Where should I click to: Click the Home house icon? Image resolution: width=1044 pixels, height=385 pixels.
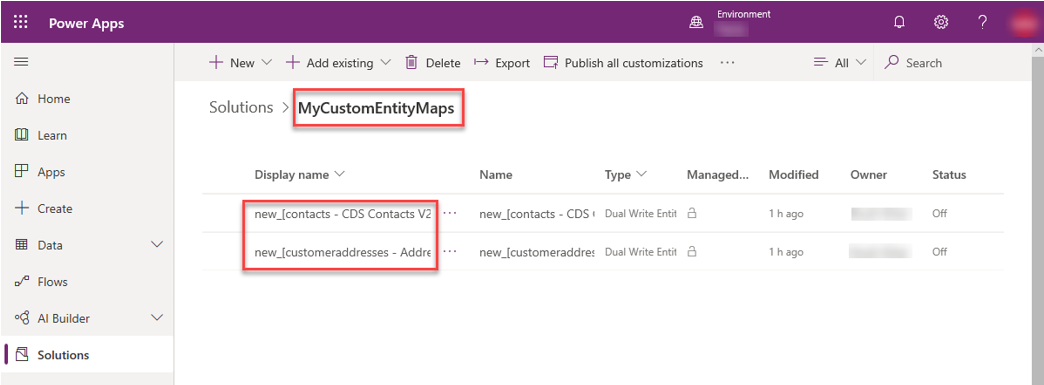(21, 99)
